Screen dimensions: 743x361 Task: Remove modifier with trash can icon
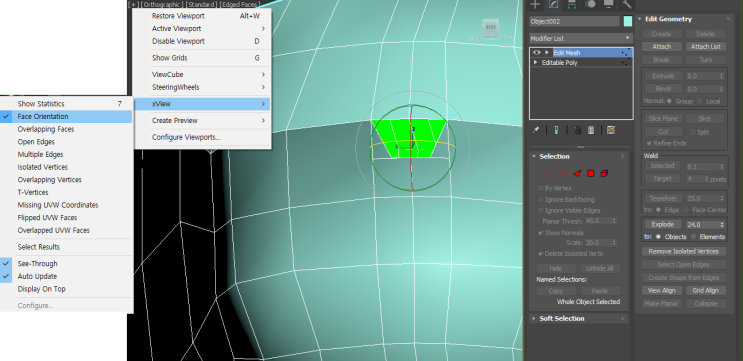pos(591,130)
